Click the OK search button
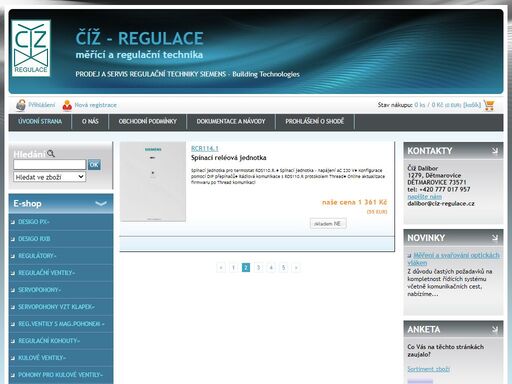 [94, 165]
